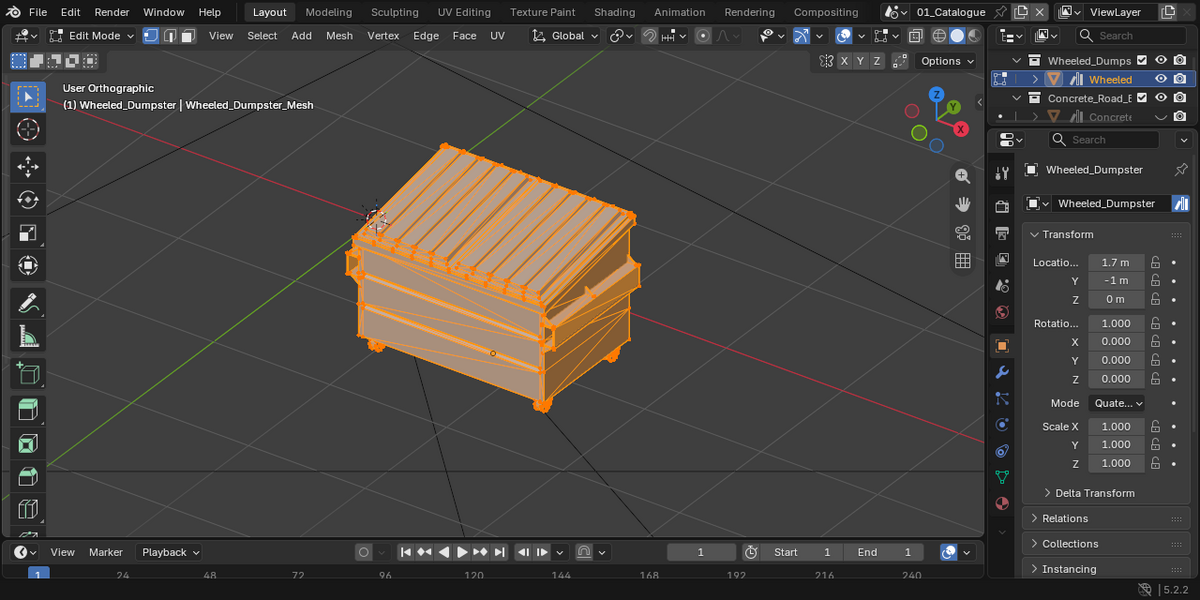
Task: Pin the Wheeled_Dumpster properties context
Action: [x=1181, y=170]
